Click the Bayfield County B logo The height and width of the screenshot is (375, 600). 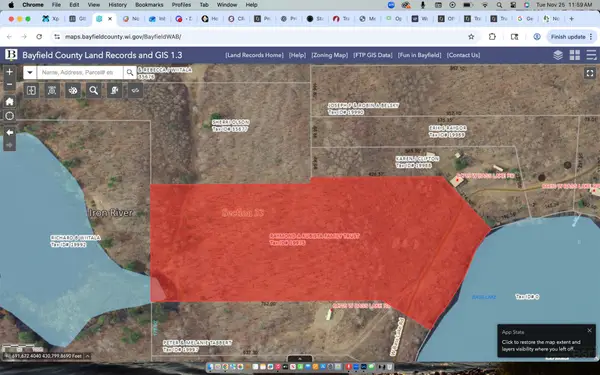pos(11,55)
